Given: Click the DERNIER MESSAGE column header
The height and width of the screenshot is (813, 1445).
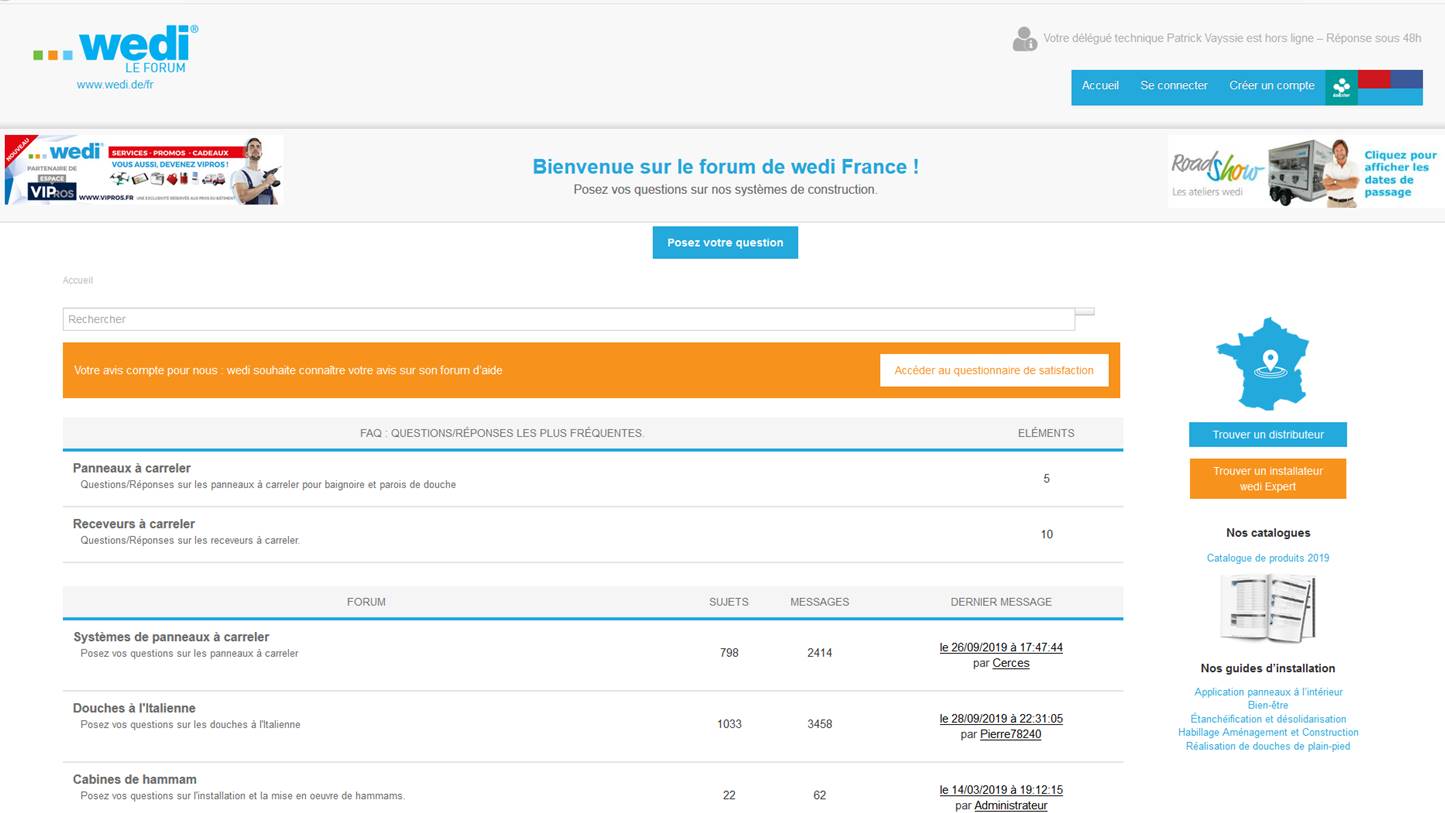Looking at the screenshot, I should 1001,602.
